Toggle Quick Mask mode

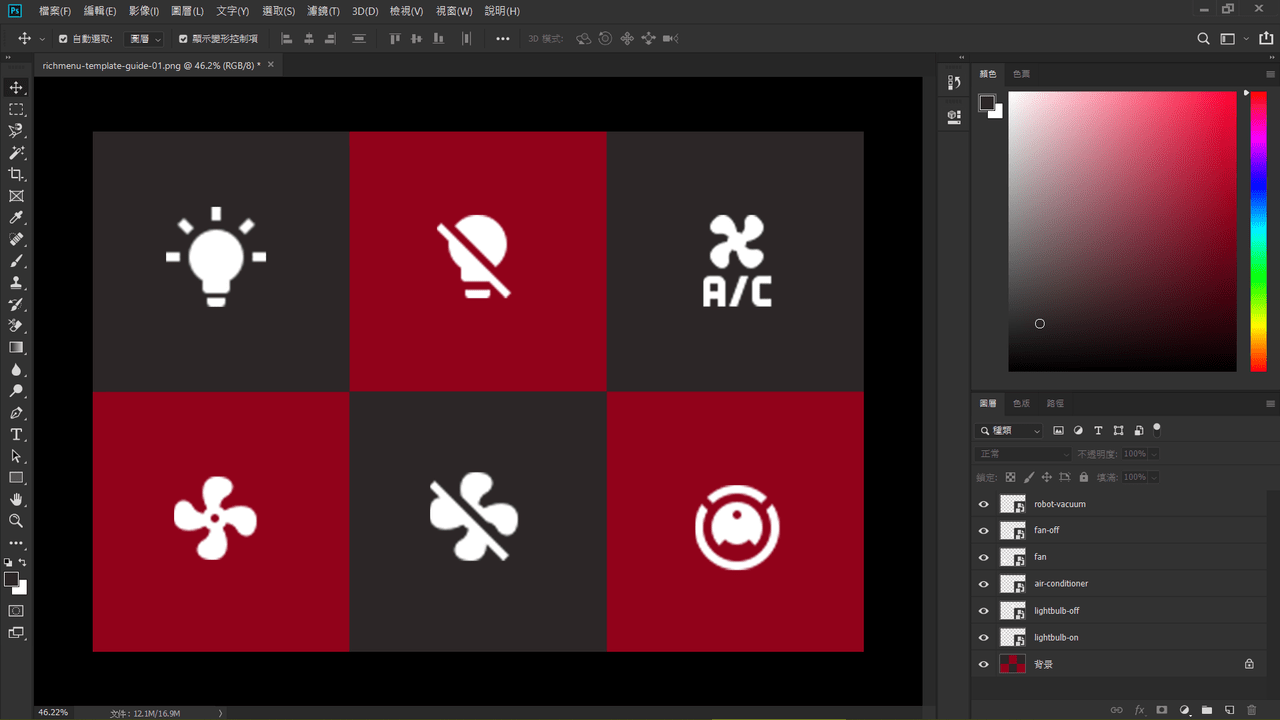pos(16,610)
